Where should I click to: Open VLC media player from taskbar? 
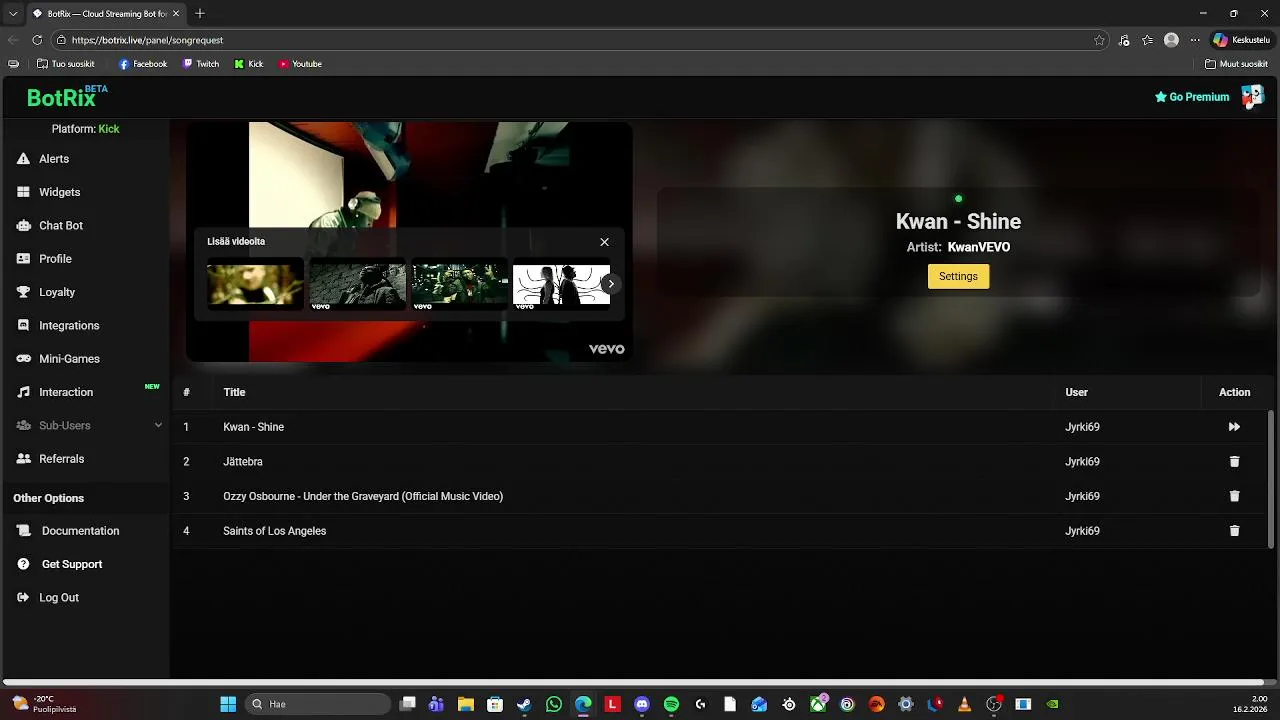tap(964, 704)
